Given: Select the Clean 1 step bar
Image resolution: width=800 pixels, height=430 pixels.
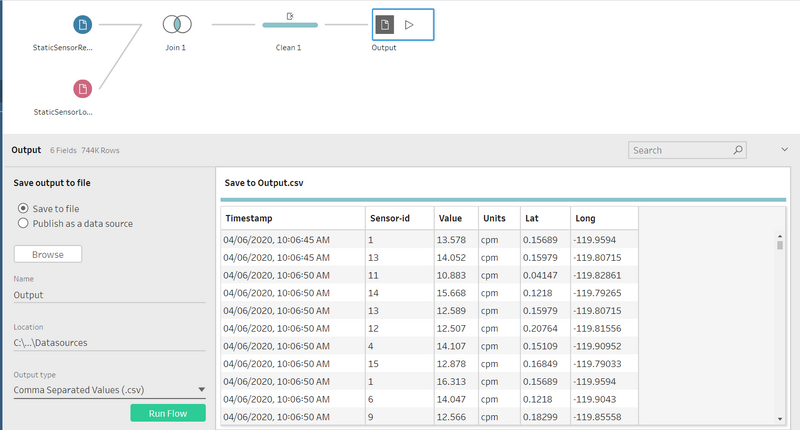Looking at the screenshot, I should [289, 24].
